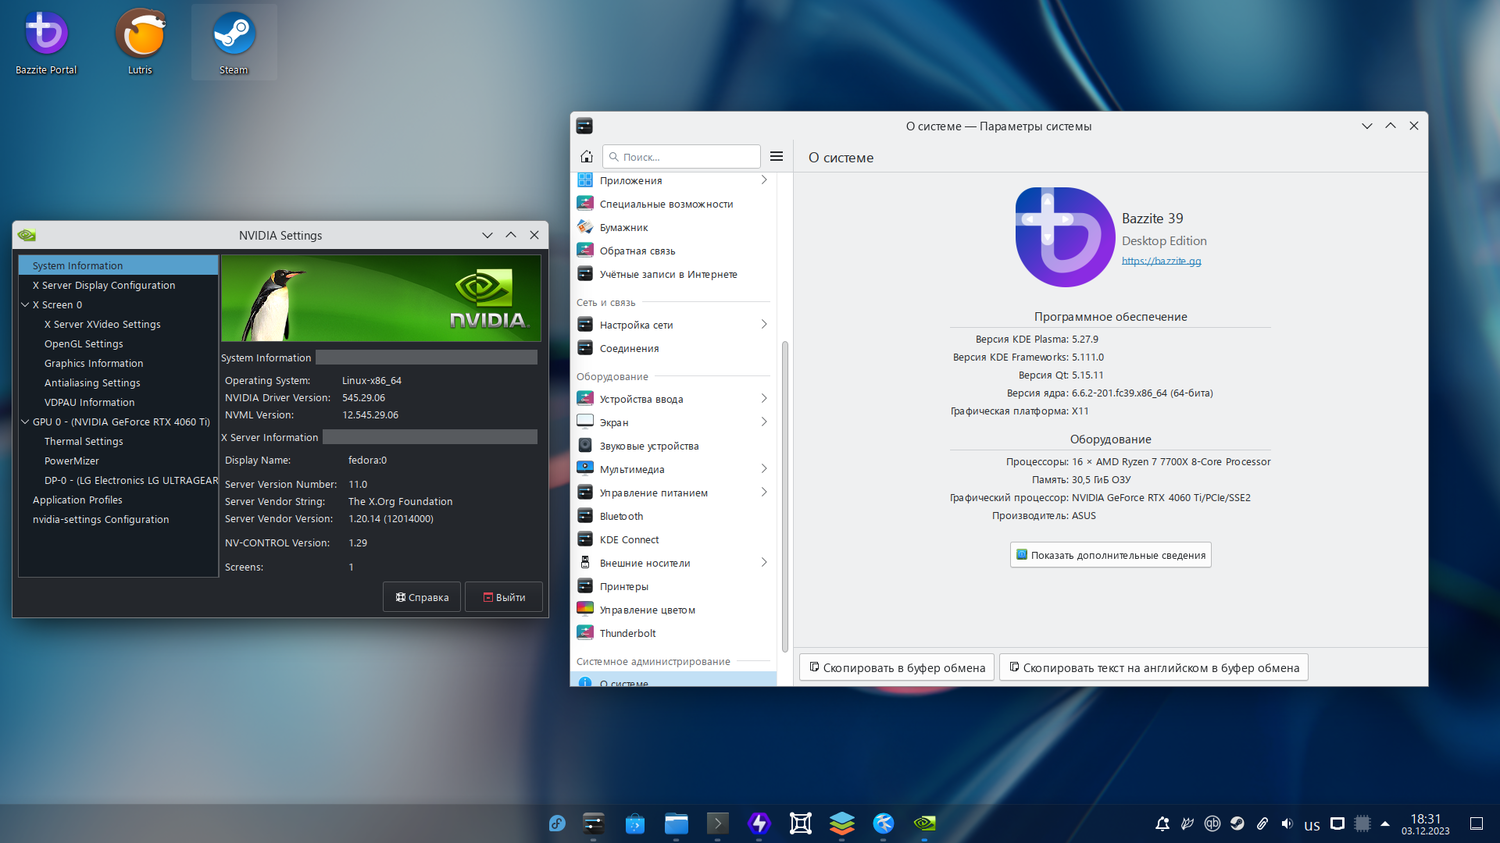
Task: Open the bazzite.gg link
Action: [x=1161, y=261]
